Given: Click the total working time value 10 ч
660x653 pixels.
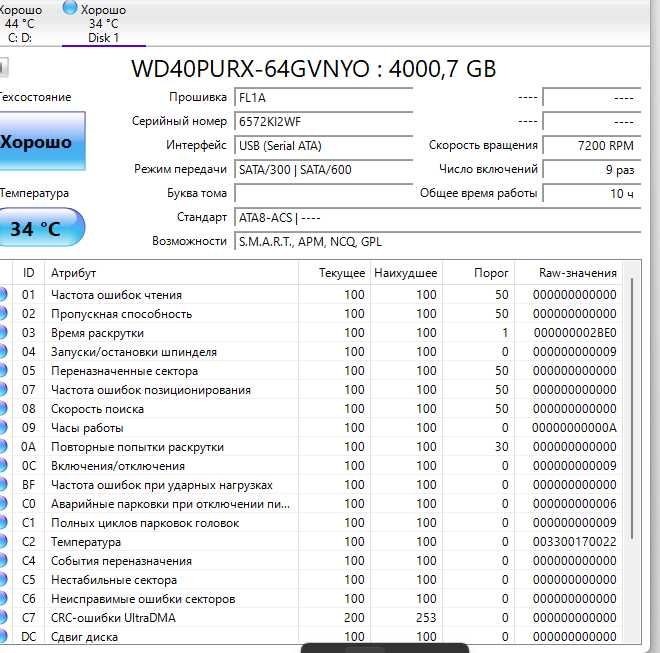Looking at the screenshot, I should point(592,194).
